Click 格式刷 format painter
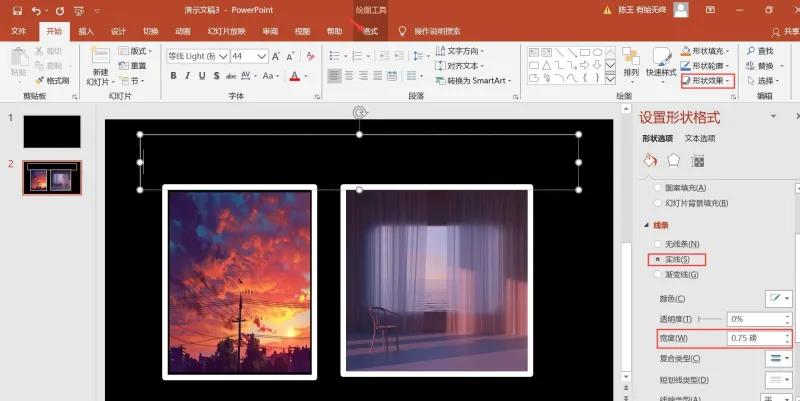Screen dimensions: 800x401 point(52,81)
